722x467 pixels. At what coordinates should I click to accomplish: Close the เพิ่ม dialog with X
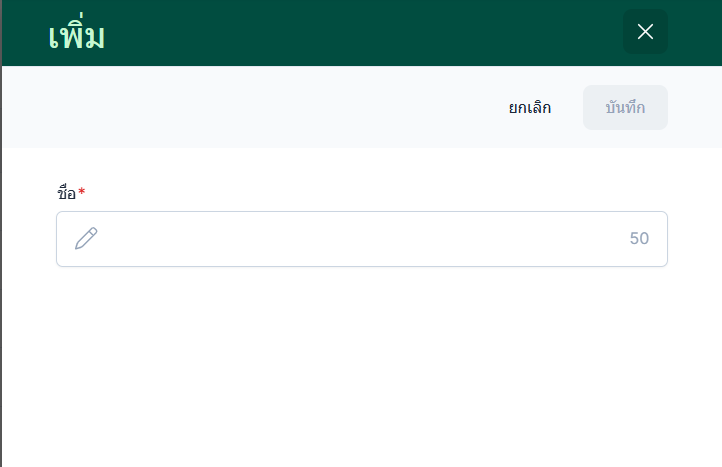[645, 32]
